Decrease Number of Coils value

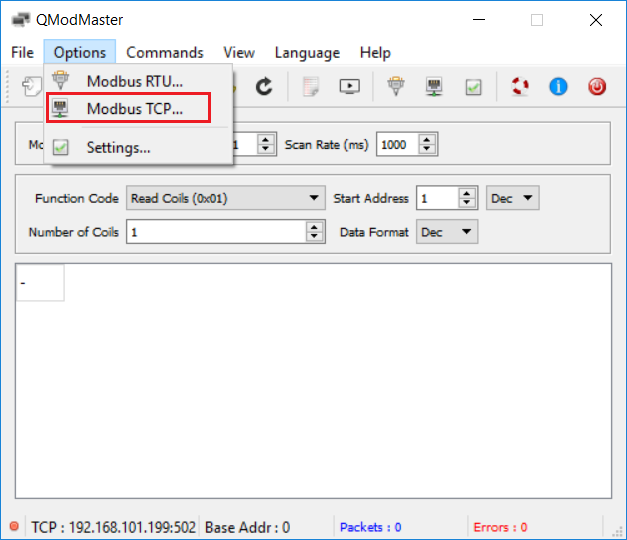pyautogui.click(x=314, y=236)
